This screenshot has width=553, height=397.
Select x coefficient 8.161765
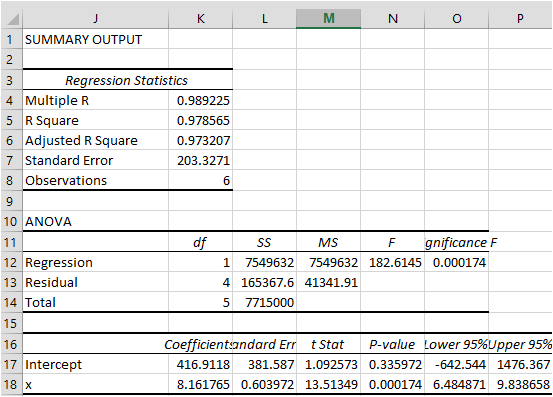(200, 384)
